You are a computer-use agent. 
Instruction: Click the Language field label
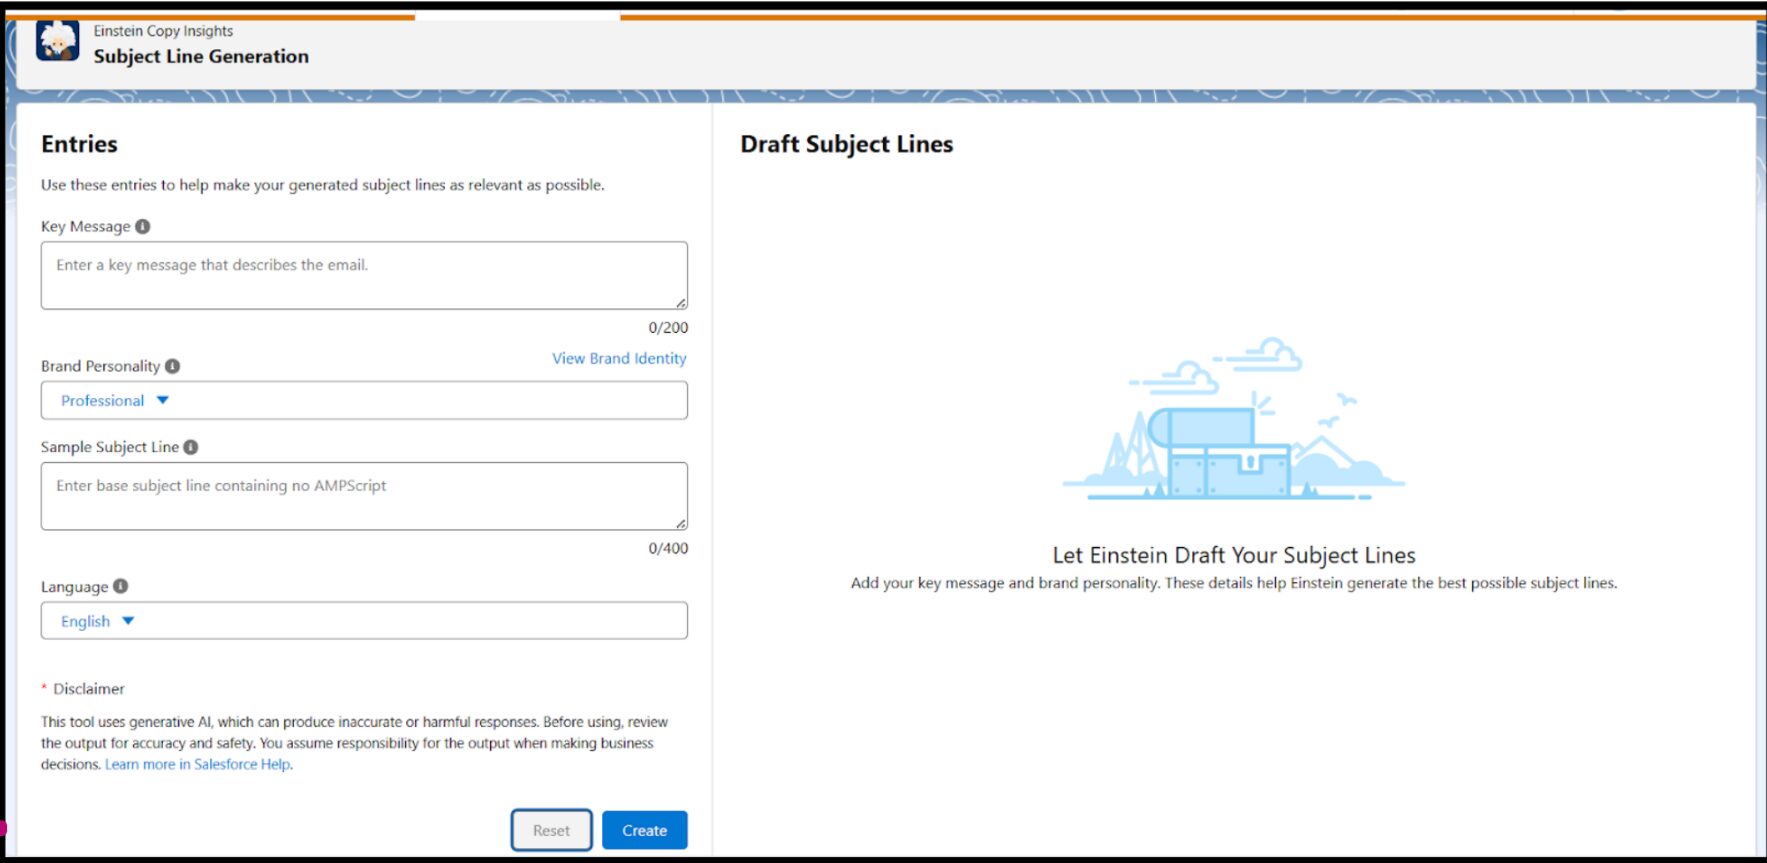74,587
